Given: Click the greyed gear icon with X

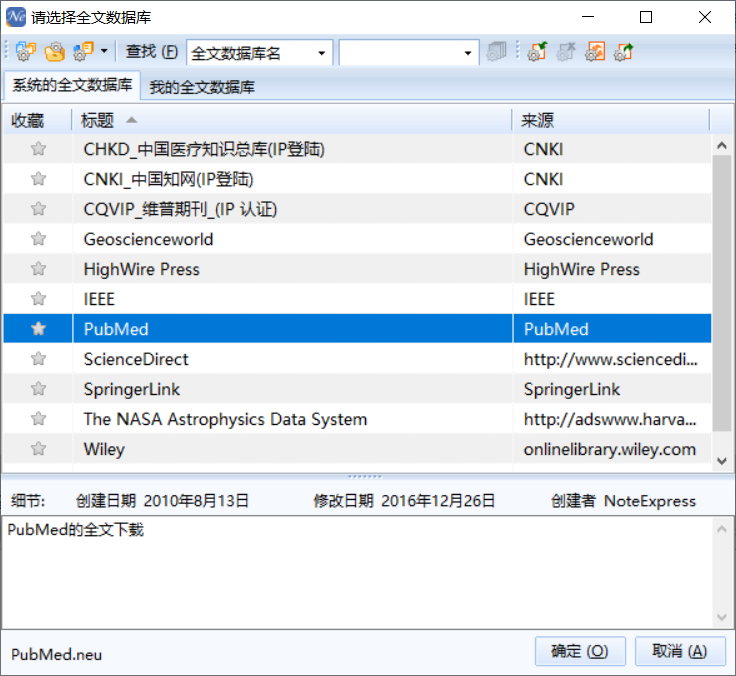Looking at the screenshot, I should [x=566, y=51].
